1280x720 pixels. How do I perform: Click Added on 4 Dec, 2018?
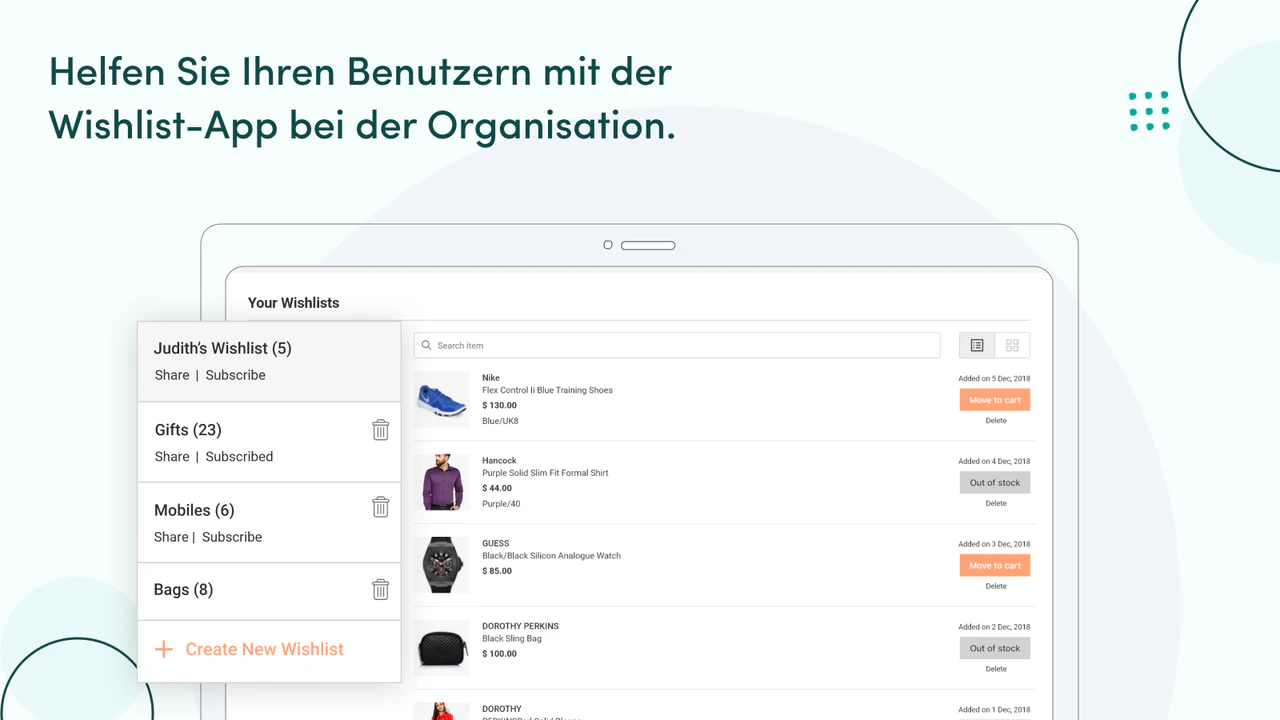[994, 462]
